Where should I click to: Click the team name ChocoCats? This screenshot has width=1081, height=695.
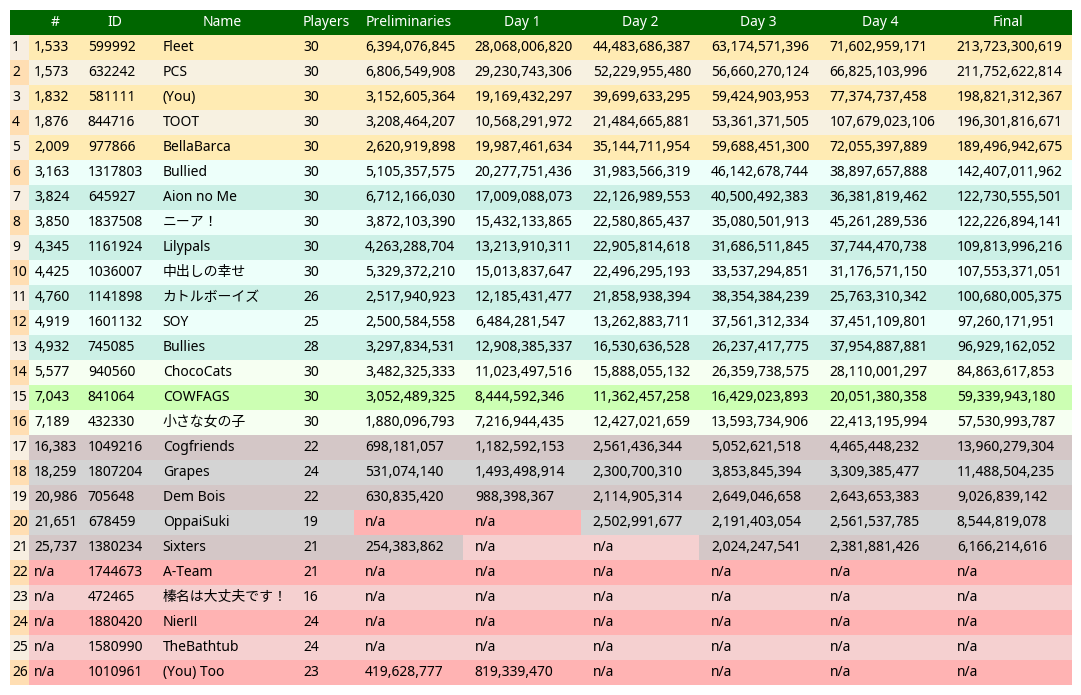198,371
